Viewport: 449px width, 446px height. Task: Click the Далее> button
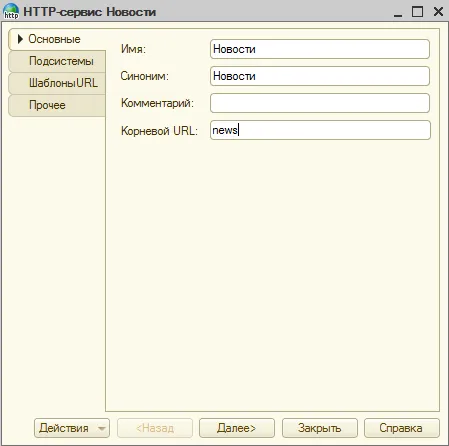pos(237,428)
